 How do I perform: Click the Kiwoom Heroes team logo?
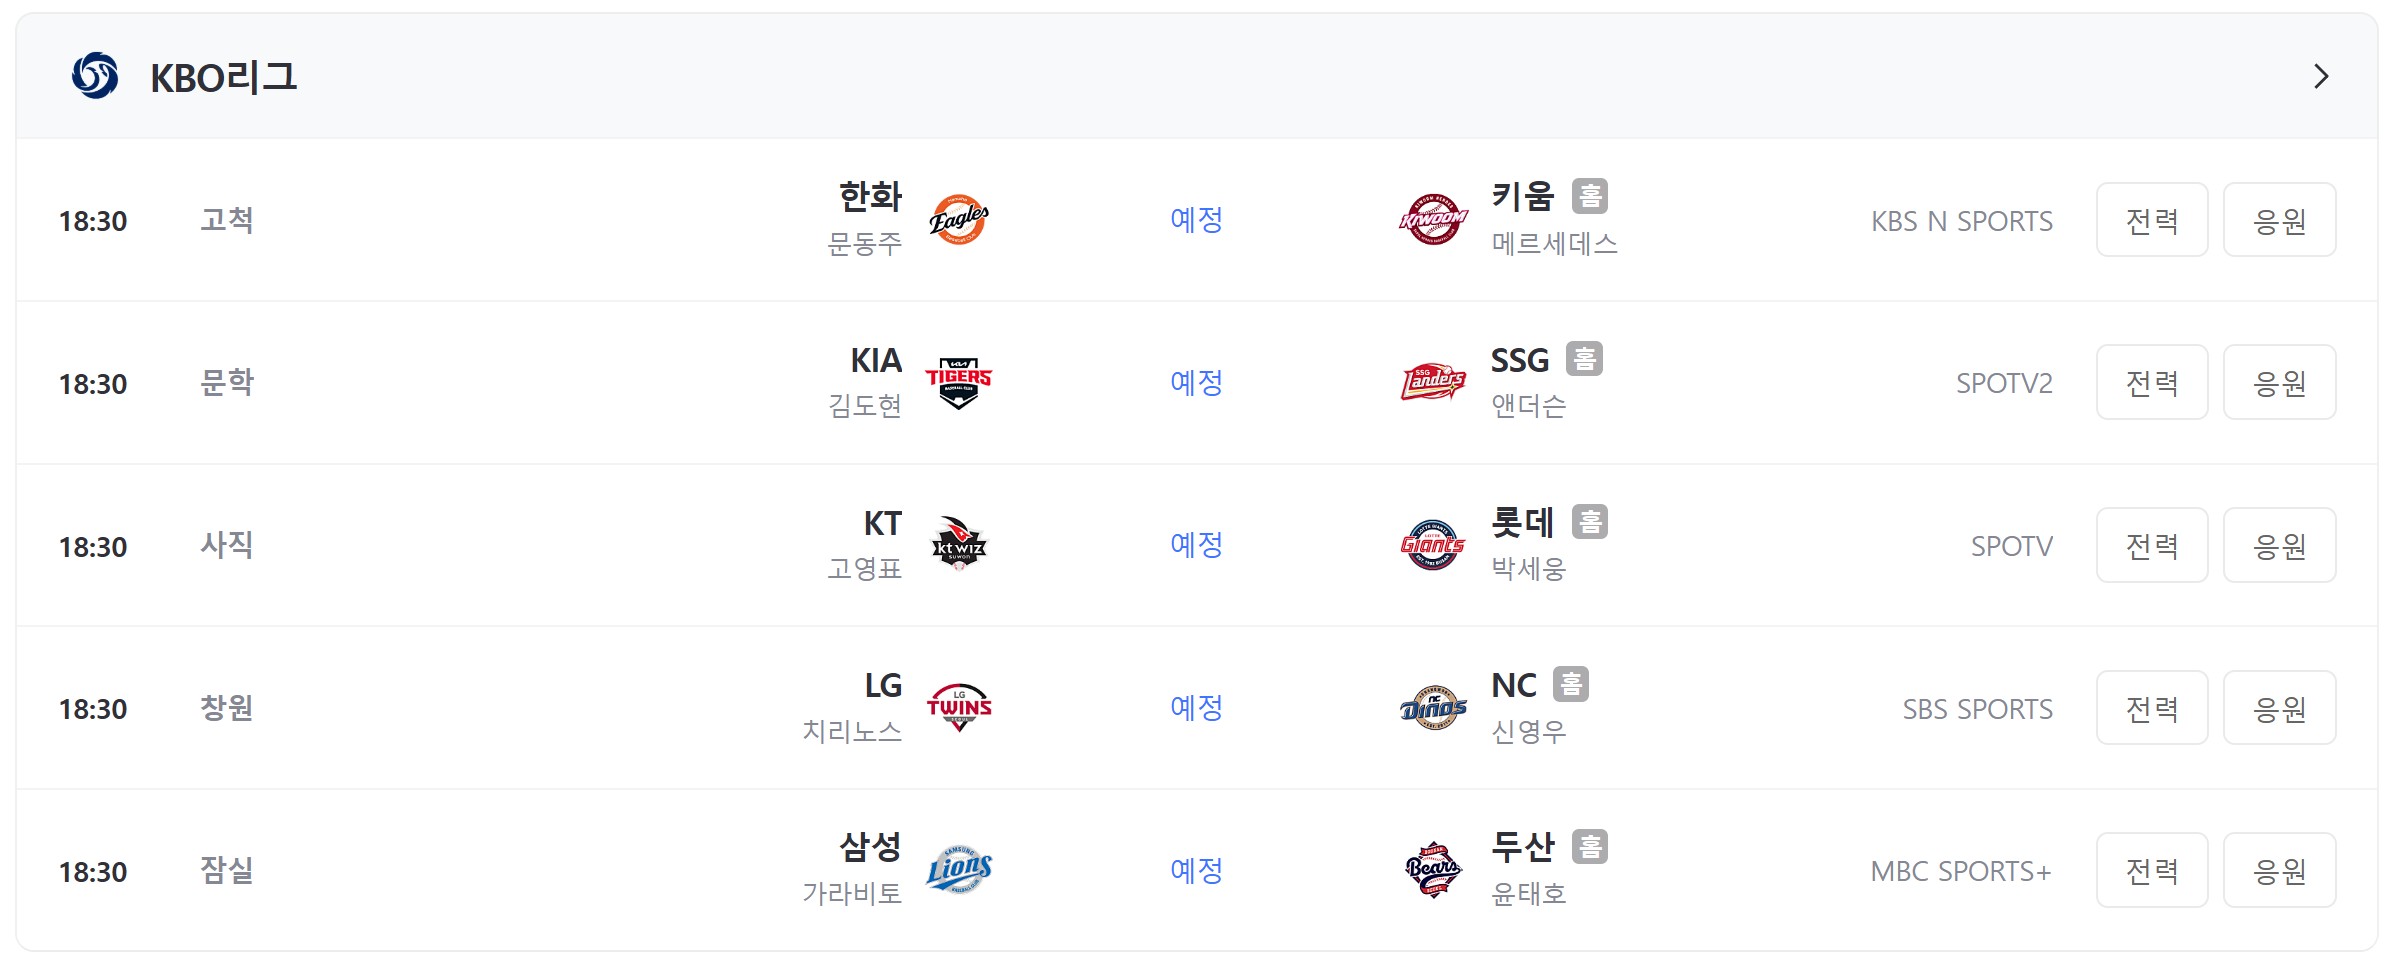[1433, 220]
